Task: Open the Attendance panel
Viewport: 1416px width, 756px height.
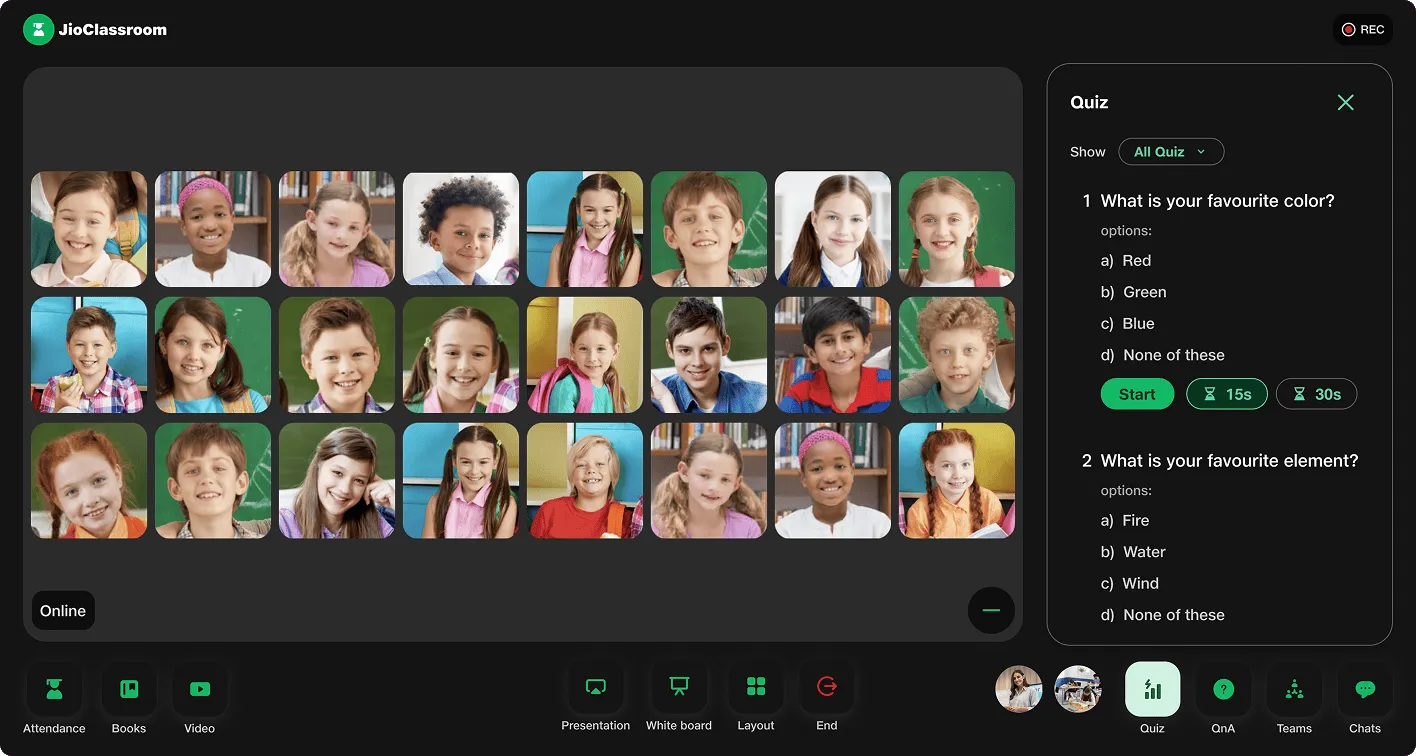Action: coord(54,690)
